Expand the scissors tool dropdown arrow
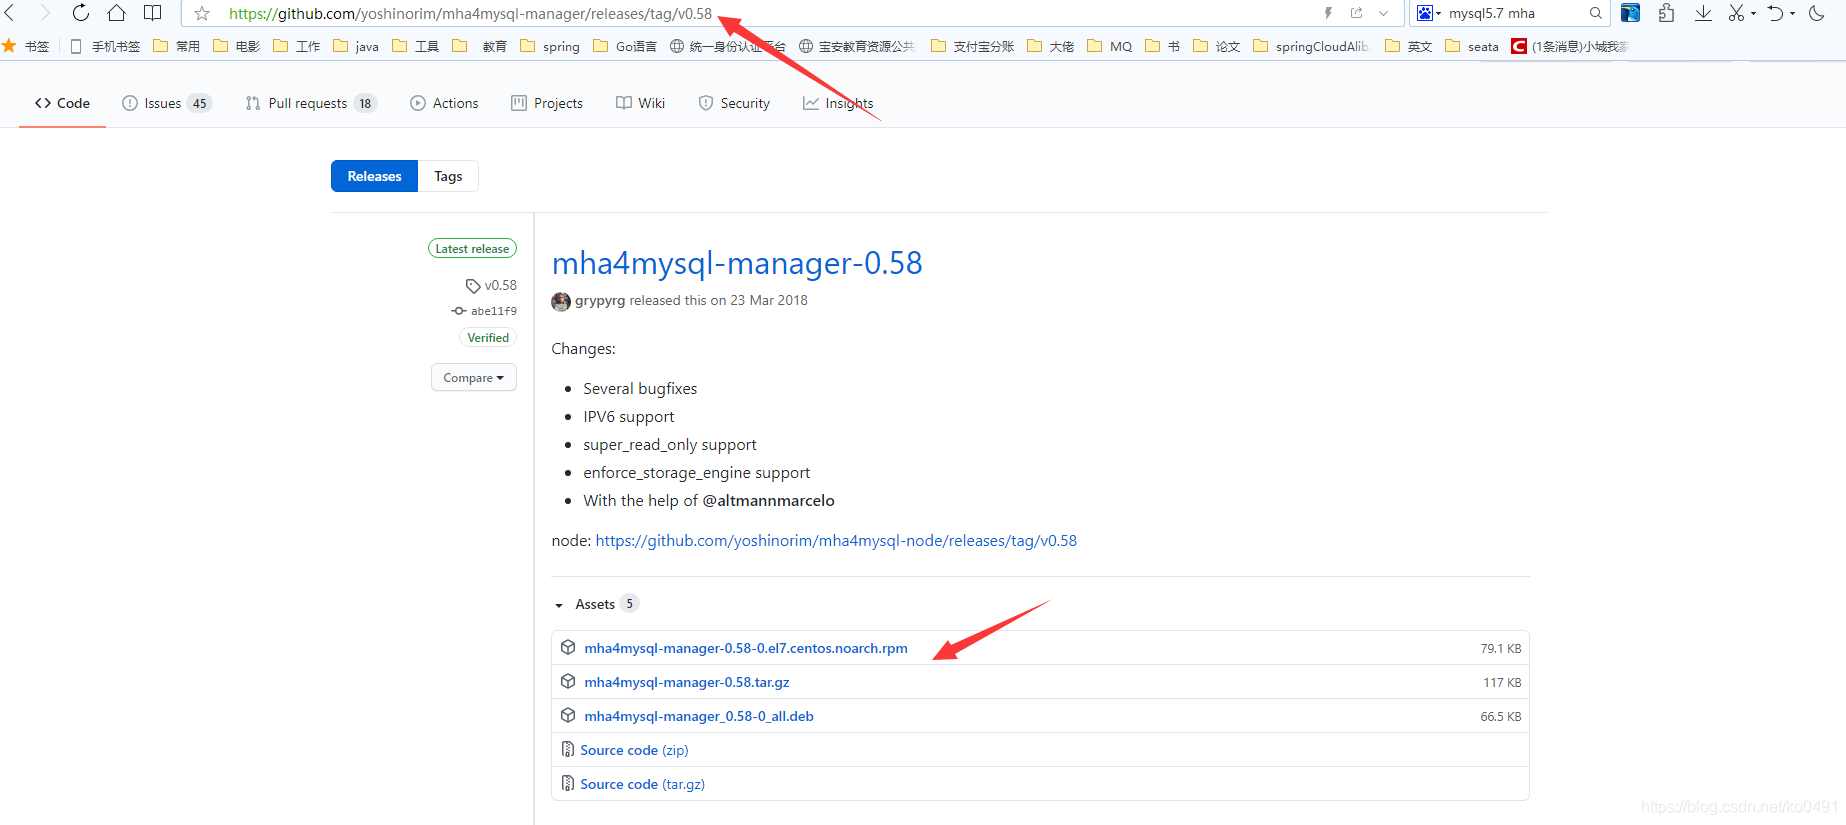 tap(1753, 14)
